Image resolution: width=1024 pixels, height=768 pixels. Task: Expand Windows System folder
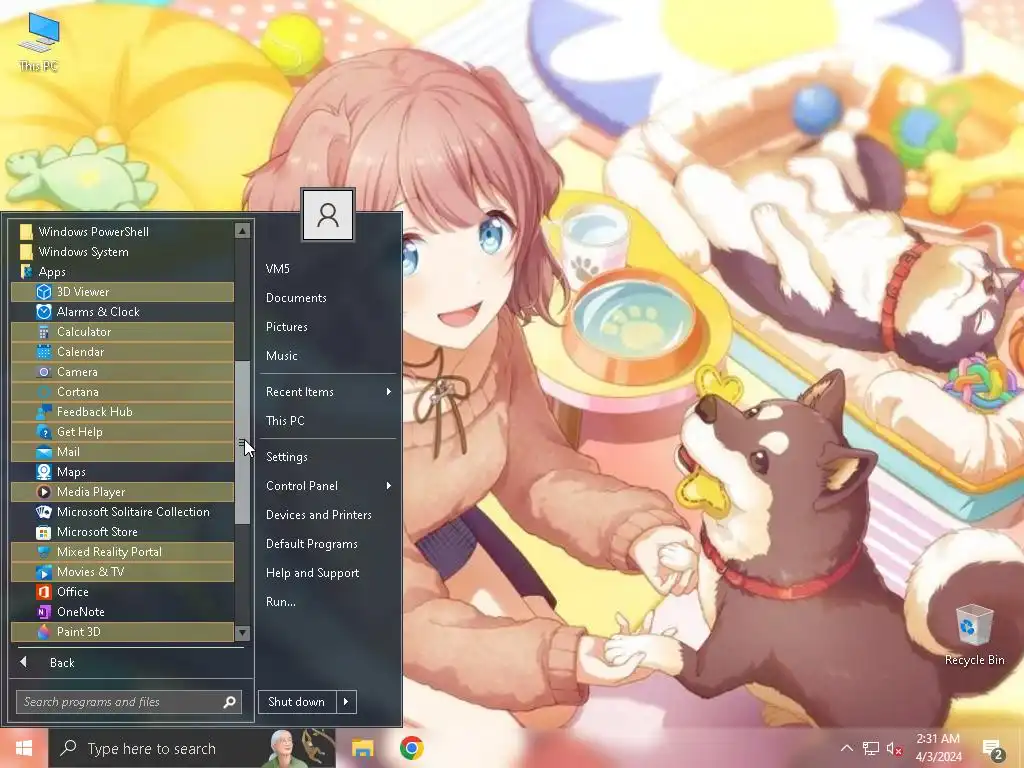[x=123, y=252]
